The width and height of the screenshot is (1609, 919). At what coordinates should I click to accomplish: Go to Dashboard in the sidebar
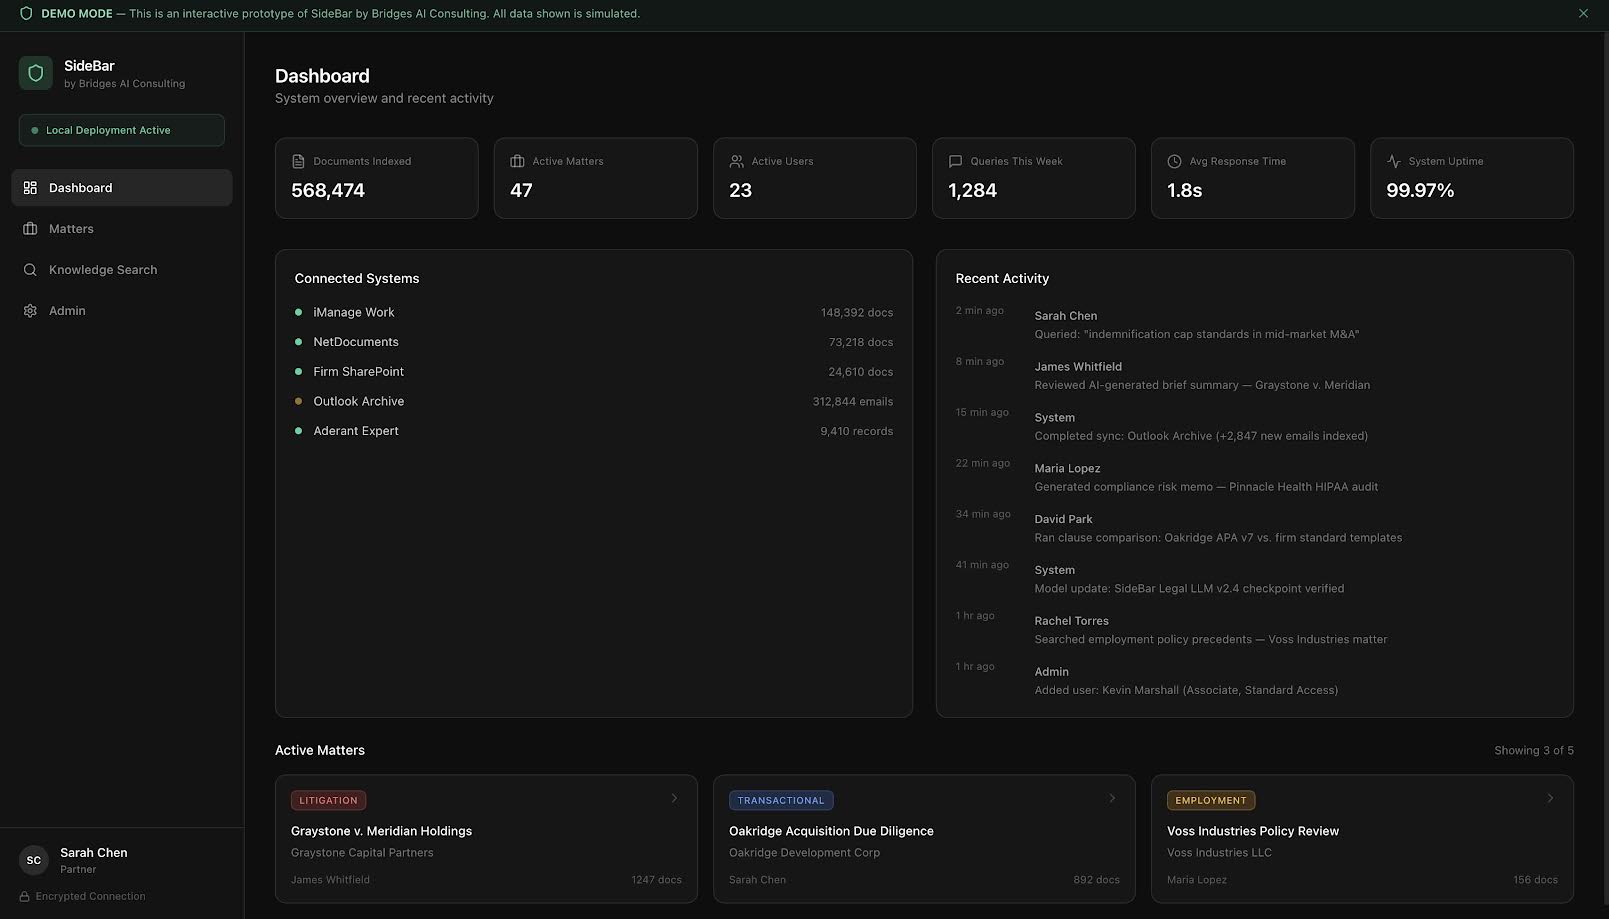point(122,188)
